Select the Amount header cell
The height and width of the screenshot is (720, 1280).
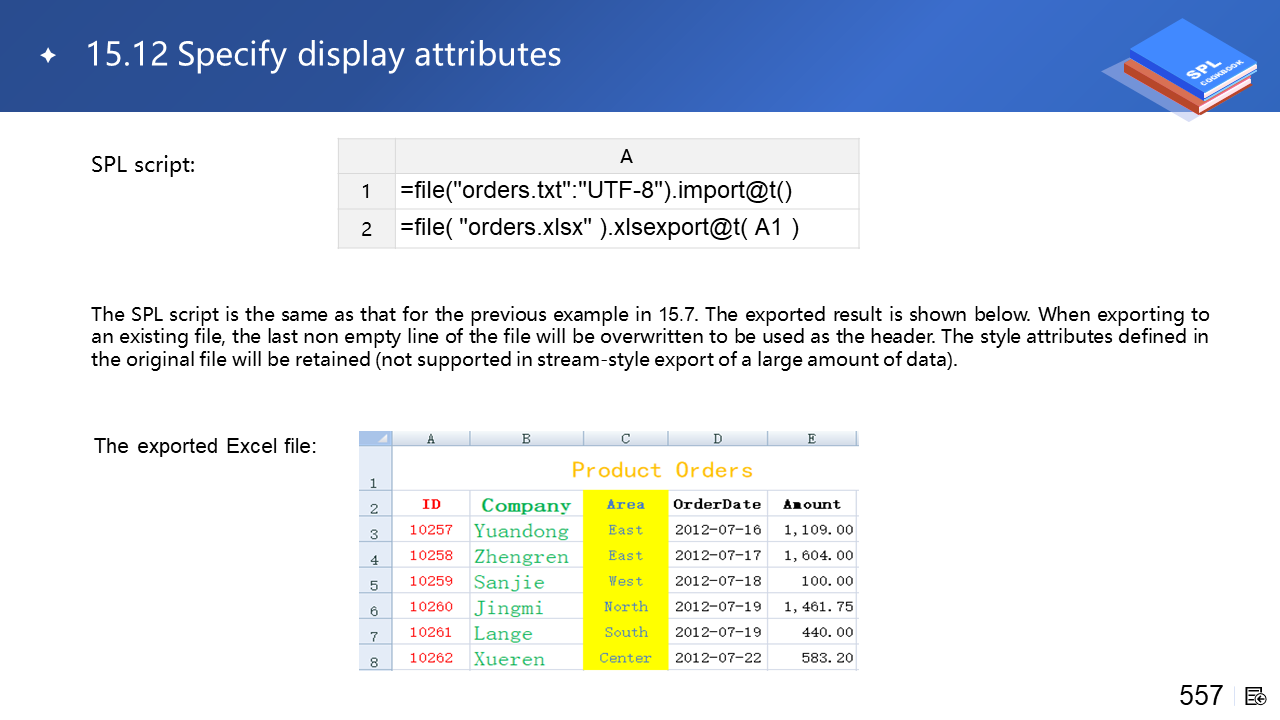pos(812,504)
